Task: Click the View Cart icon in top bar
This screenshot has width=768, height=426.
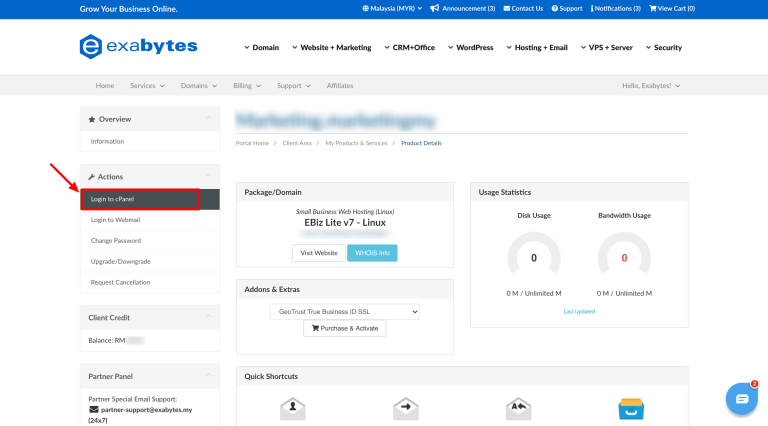Action: point(652,8)
